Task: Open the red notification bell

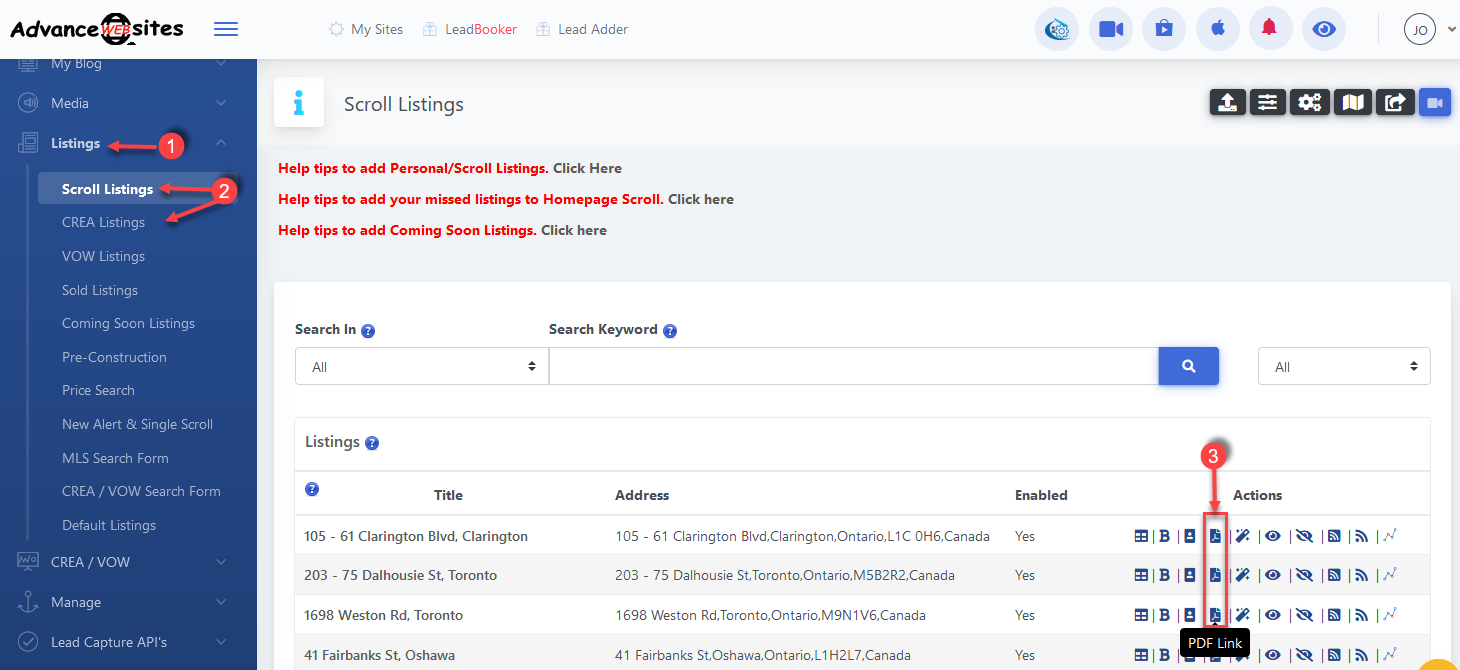Action: [1270, 29]
